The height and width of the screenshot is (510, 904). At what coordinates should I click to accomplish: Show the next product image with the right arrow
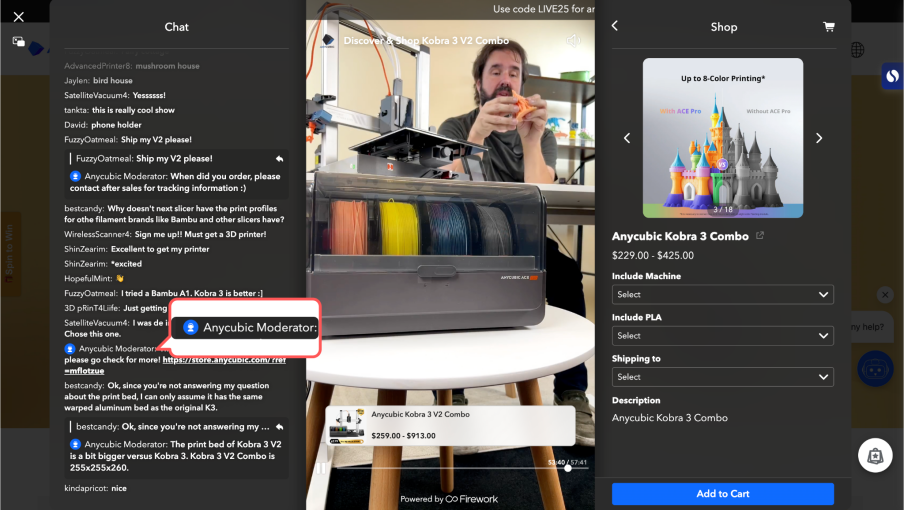pos(819,138)
